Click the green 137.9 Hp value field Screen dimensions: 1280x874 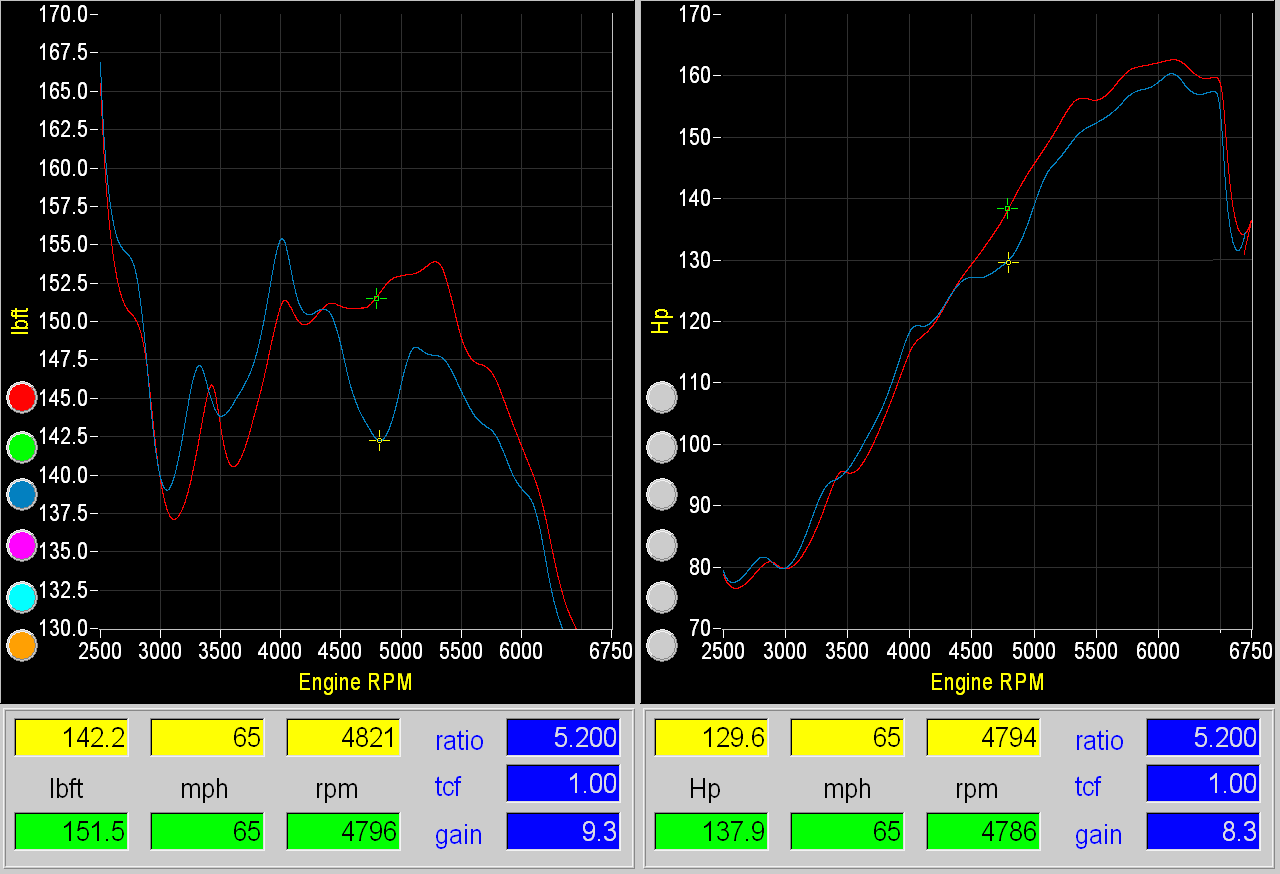711,831
